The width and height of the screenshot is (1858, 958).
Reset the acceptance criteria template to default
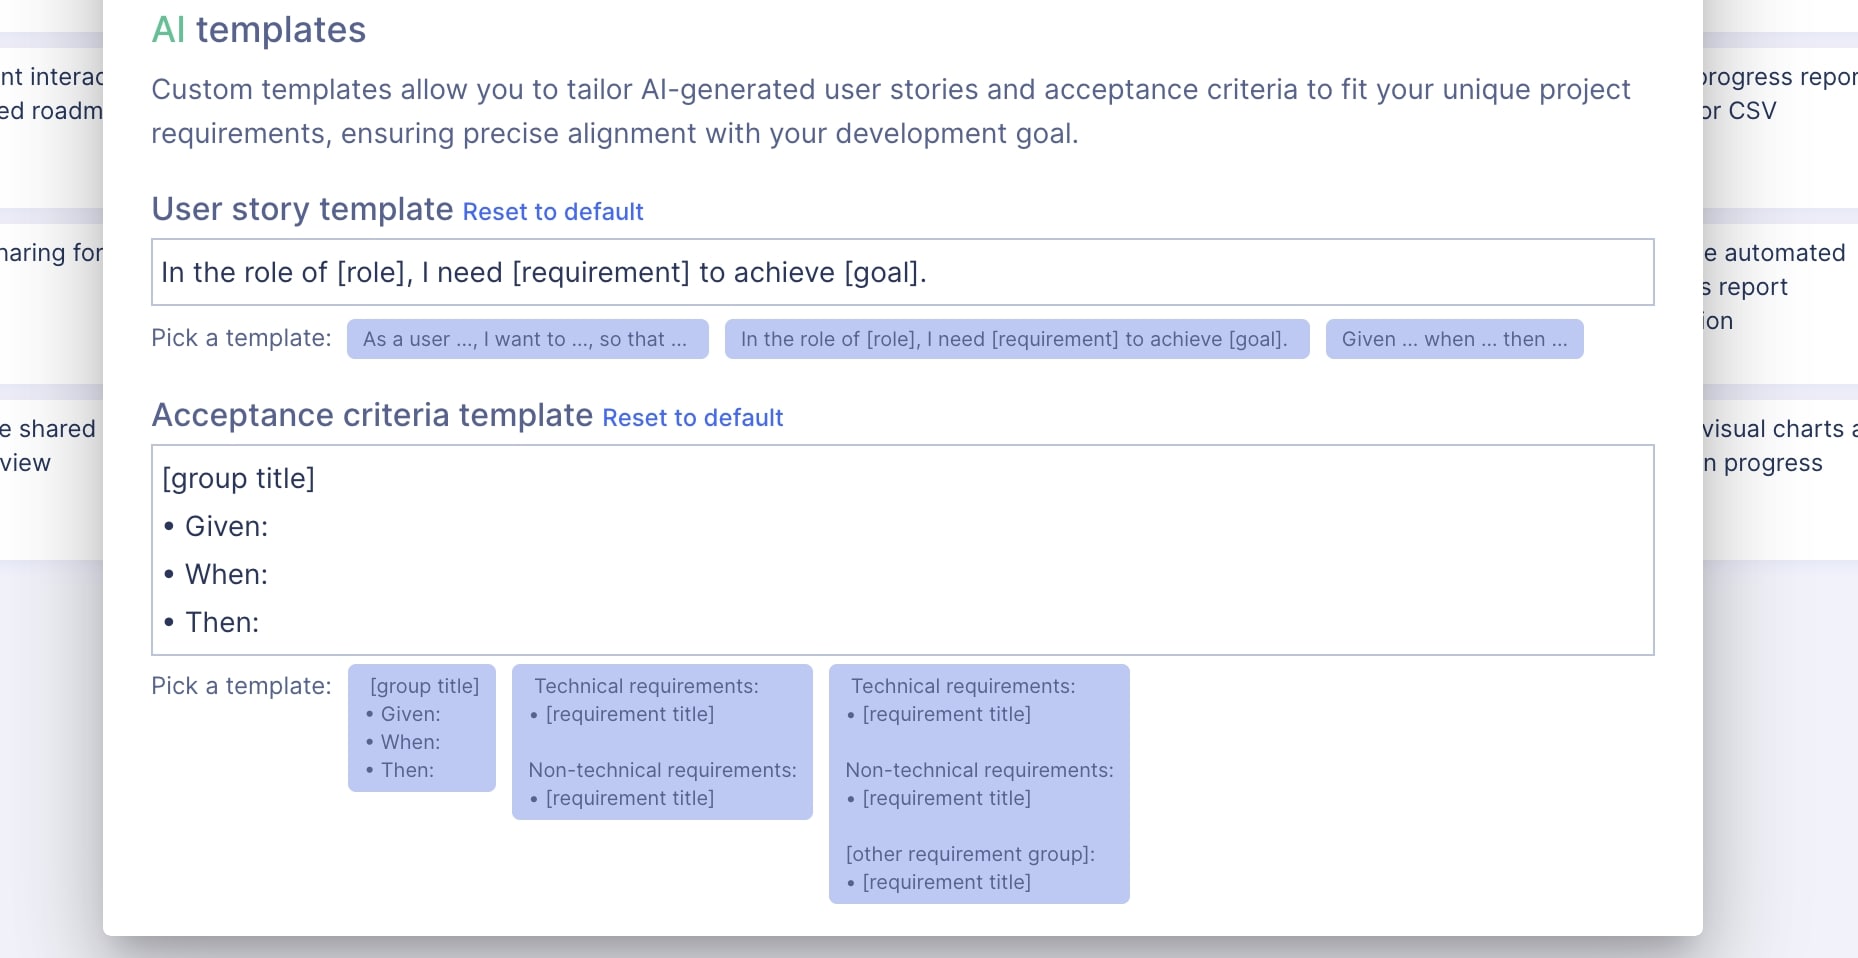[692, 418]
